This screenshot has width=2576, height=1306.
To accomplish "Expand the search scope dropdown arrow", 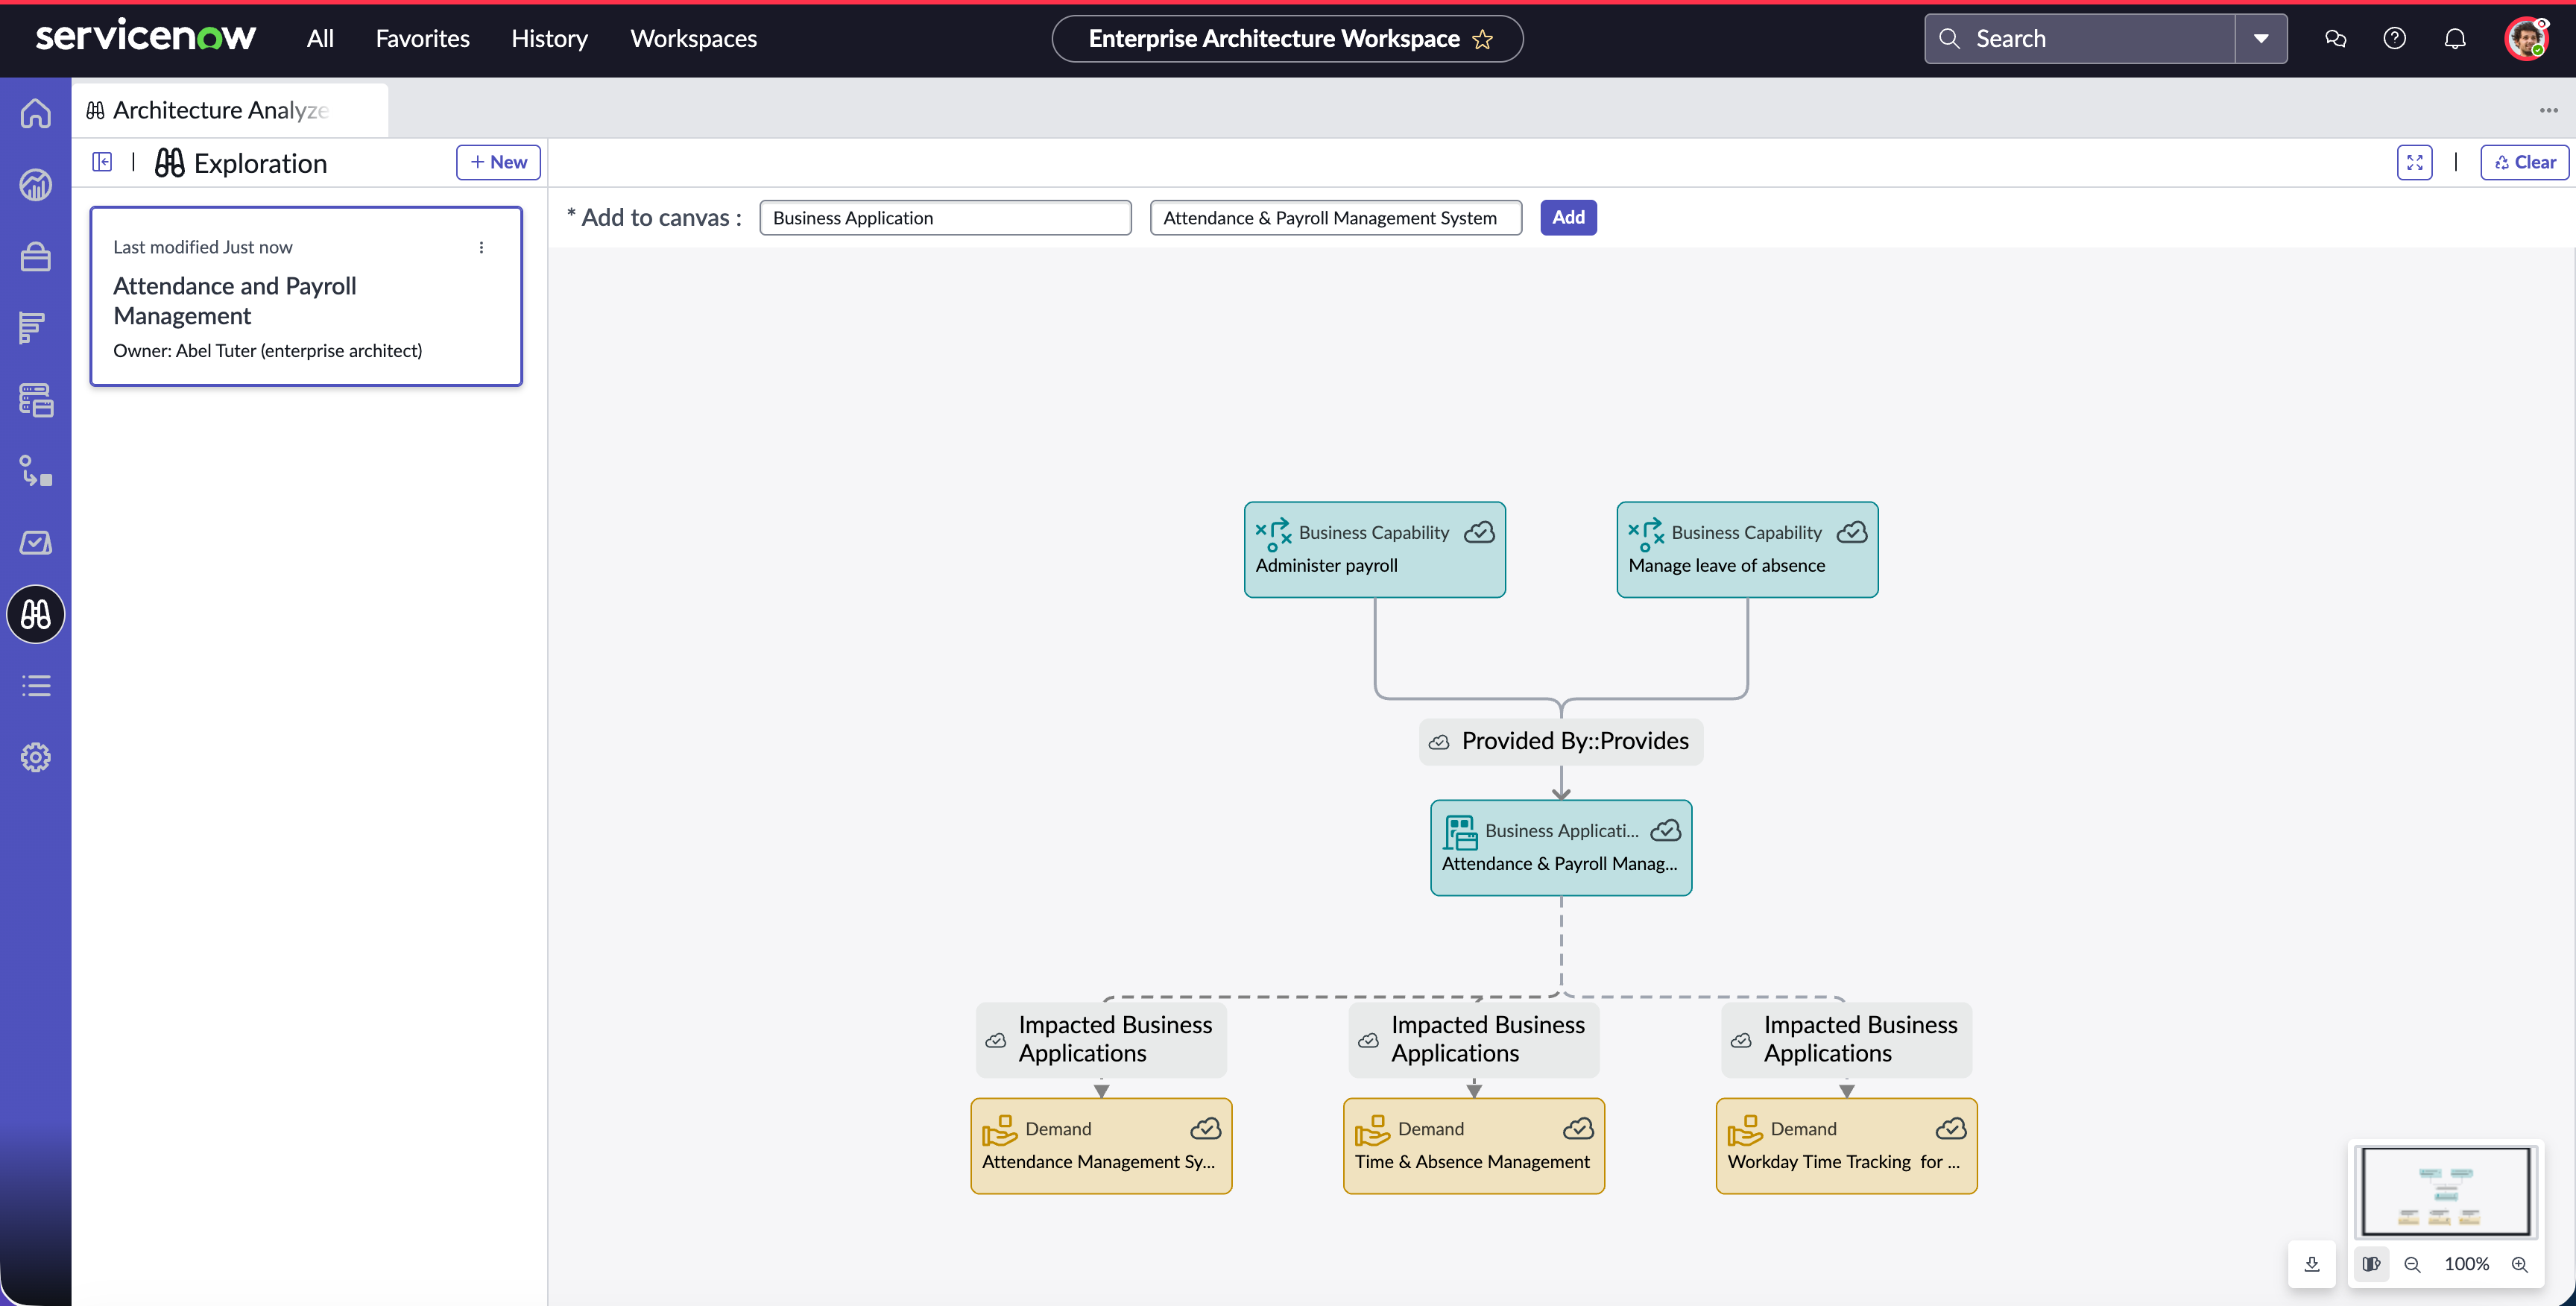I will pyautogui.click(x=2261, y=39).
